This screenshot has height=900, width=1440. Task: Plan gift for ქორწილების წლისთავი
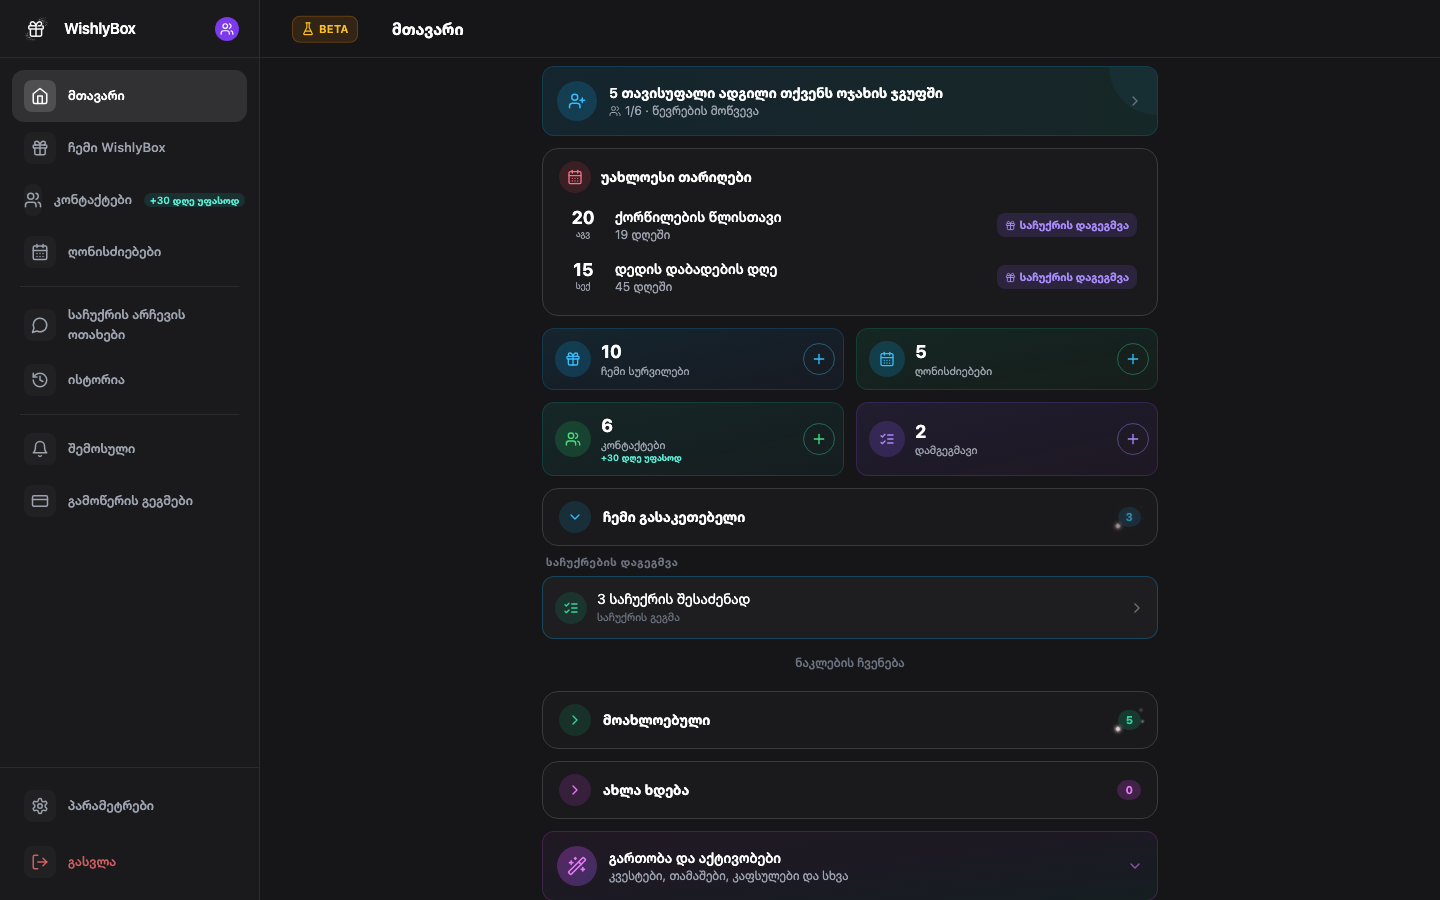(x=1067, y=225)
